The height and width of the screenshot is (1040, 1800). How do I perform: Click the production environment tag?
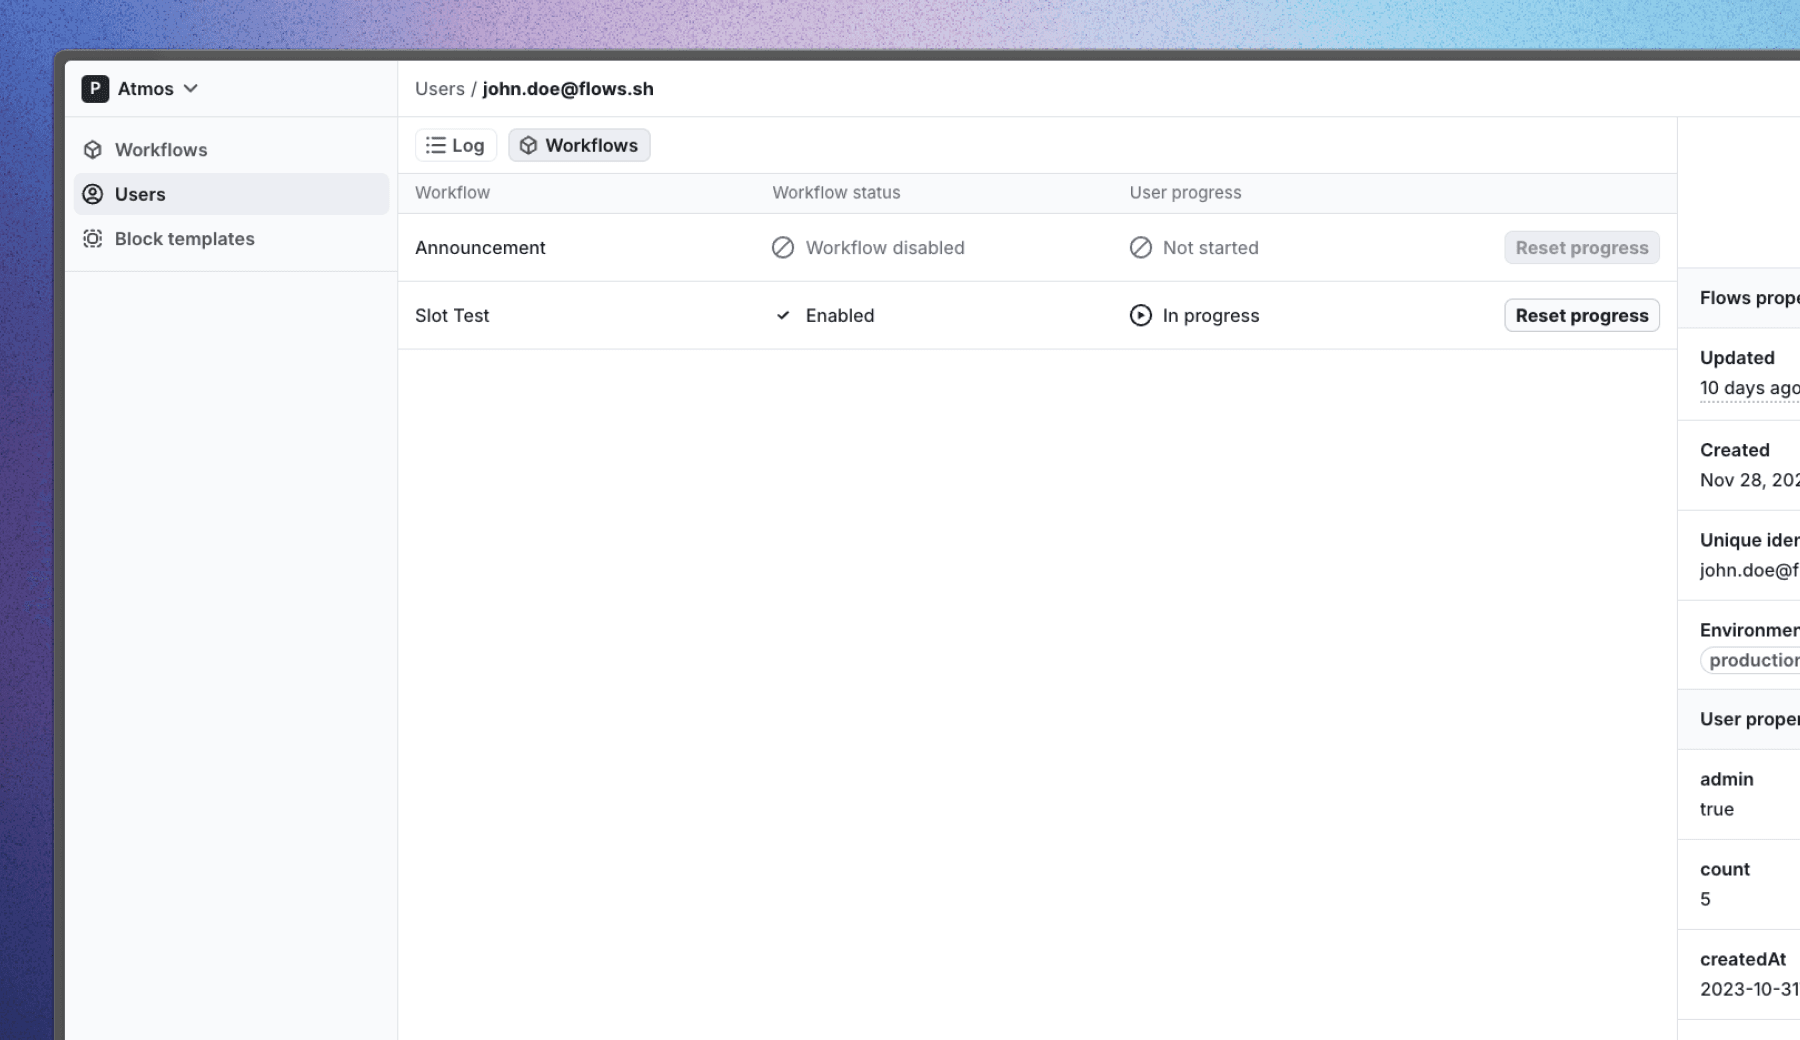(1750, 660)
